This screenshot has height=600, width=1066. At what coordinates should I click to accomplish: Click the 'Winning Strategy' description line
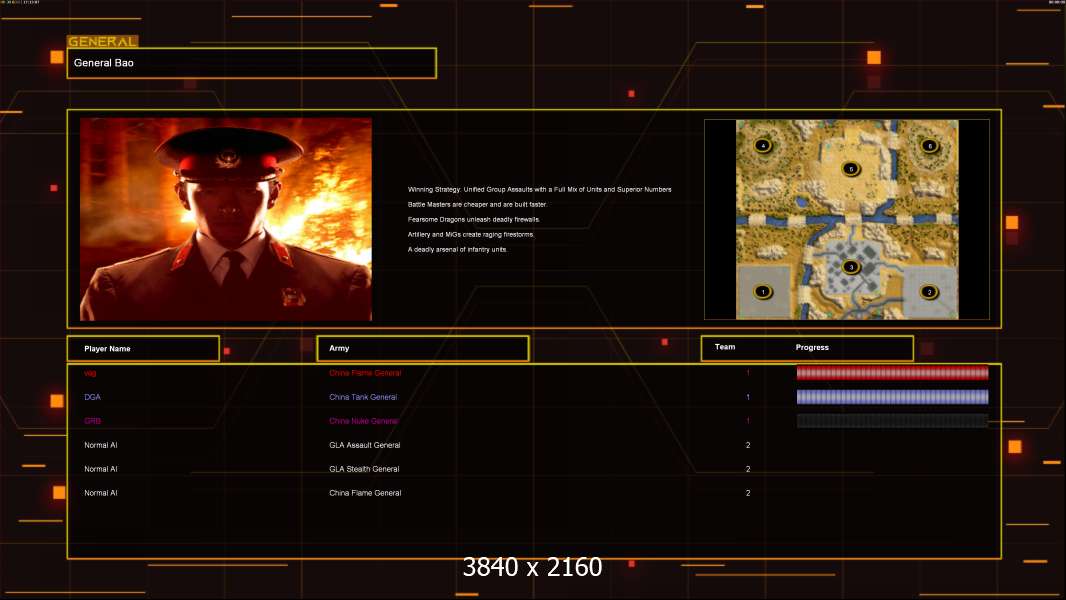[x=539, y=190]
